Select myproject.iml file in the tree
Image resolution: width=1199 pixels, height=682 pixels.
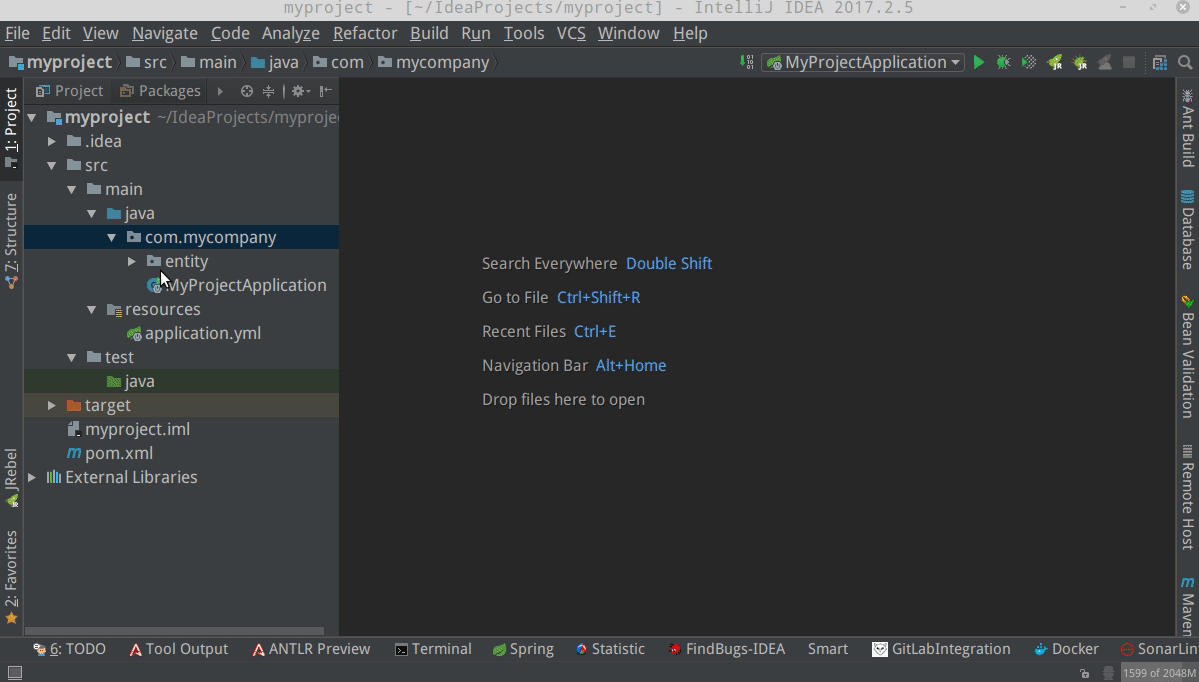tap(129, 430)
